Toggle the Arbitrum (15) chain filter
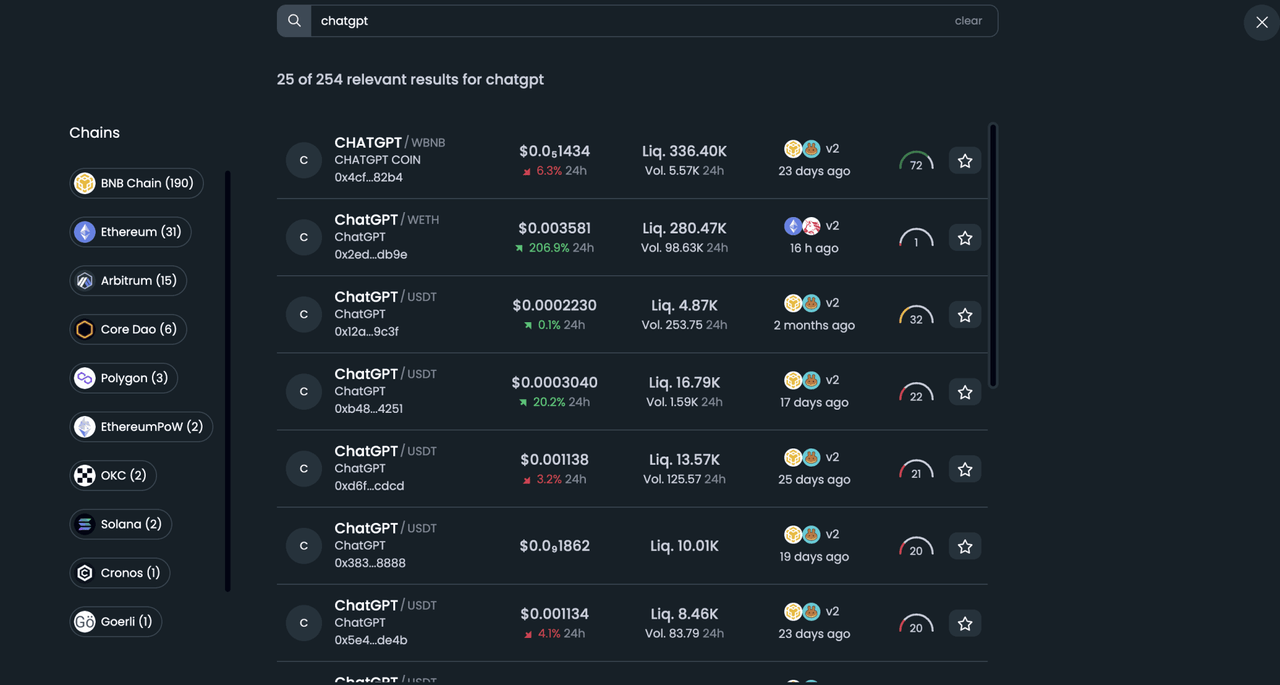1280x685 pixels. 128,281
